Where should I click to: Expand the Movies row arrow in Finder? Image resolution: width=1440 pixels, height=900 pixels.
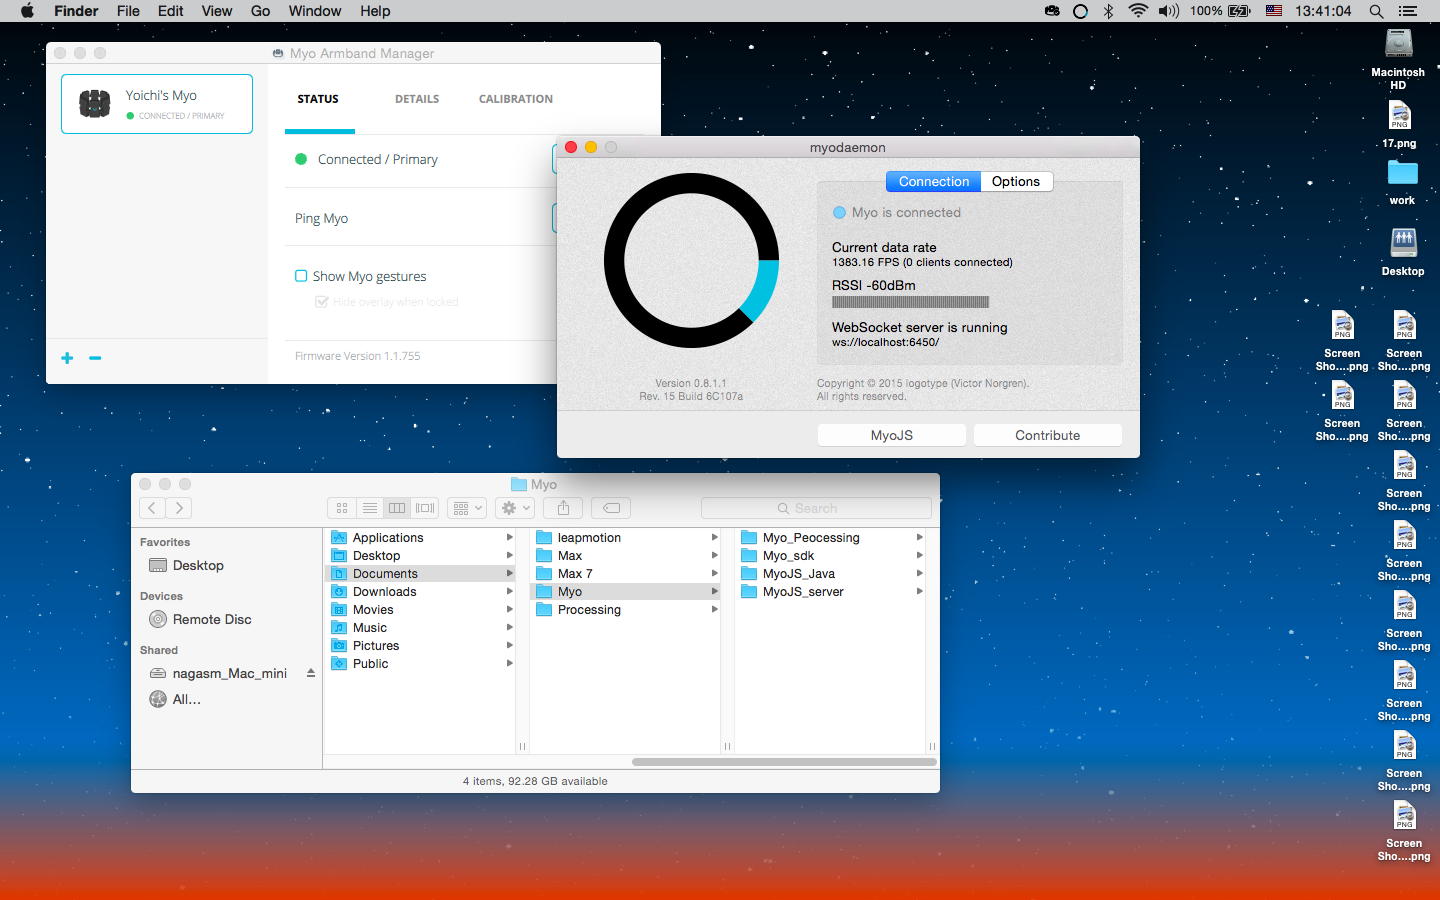510,609
